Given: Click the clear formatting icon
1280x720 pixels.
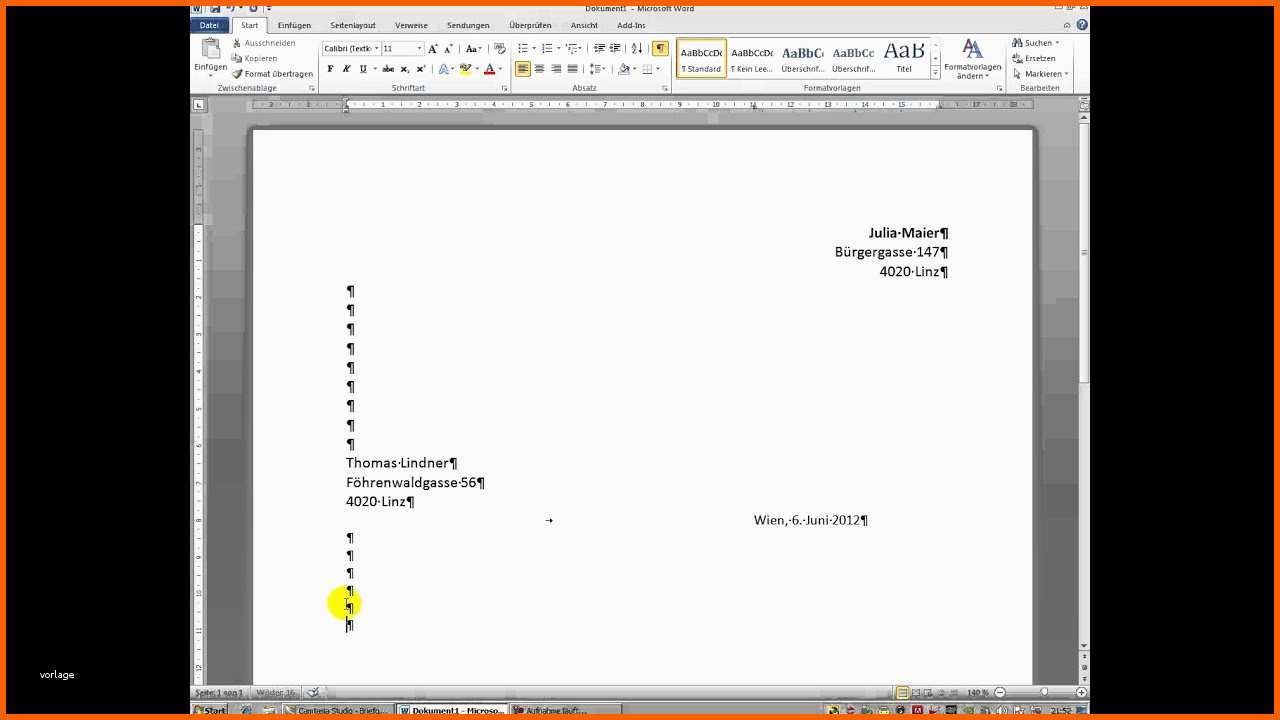Looking at the screenshot, I should tap(500, 48).
